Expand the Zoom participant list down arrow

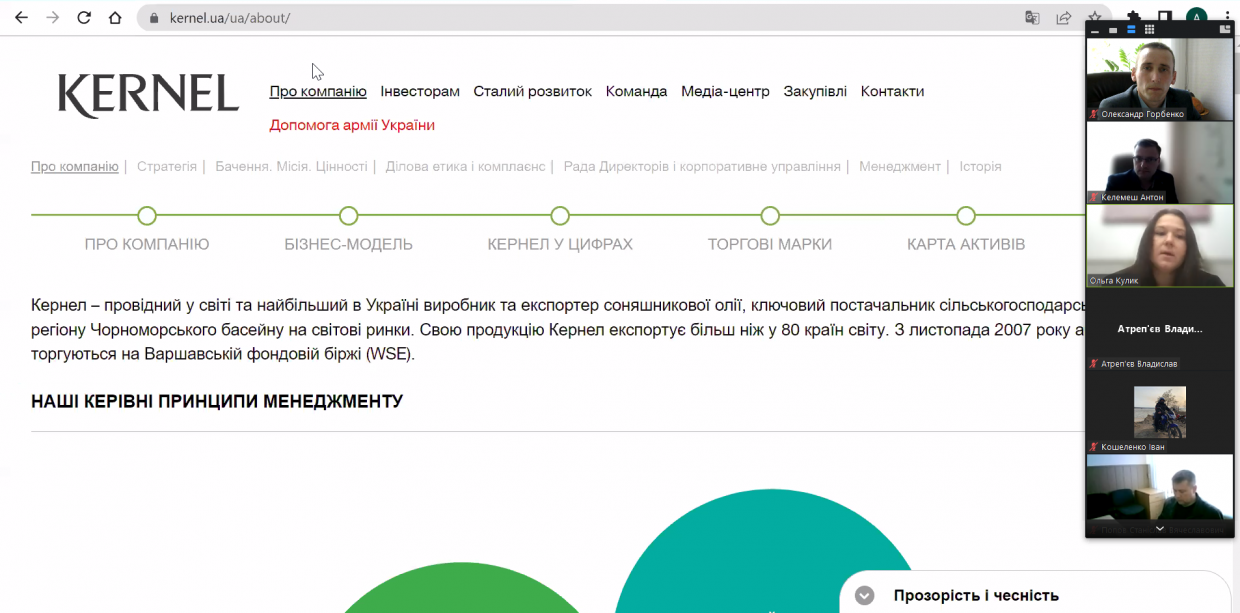1160,528
